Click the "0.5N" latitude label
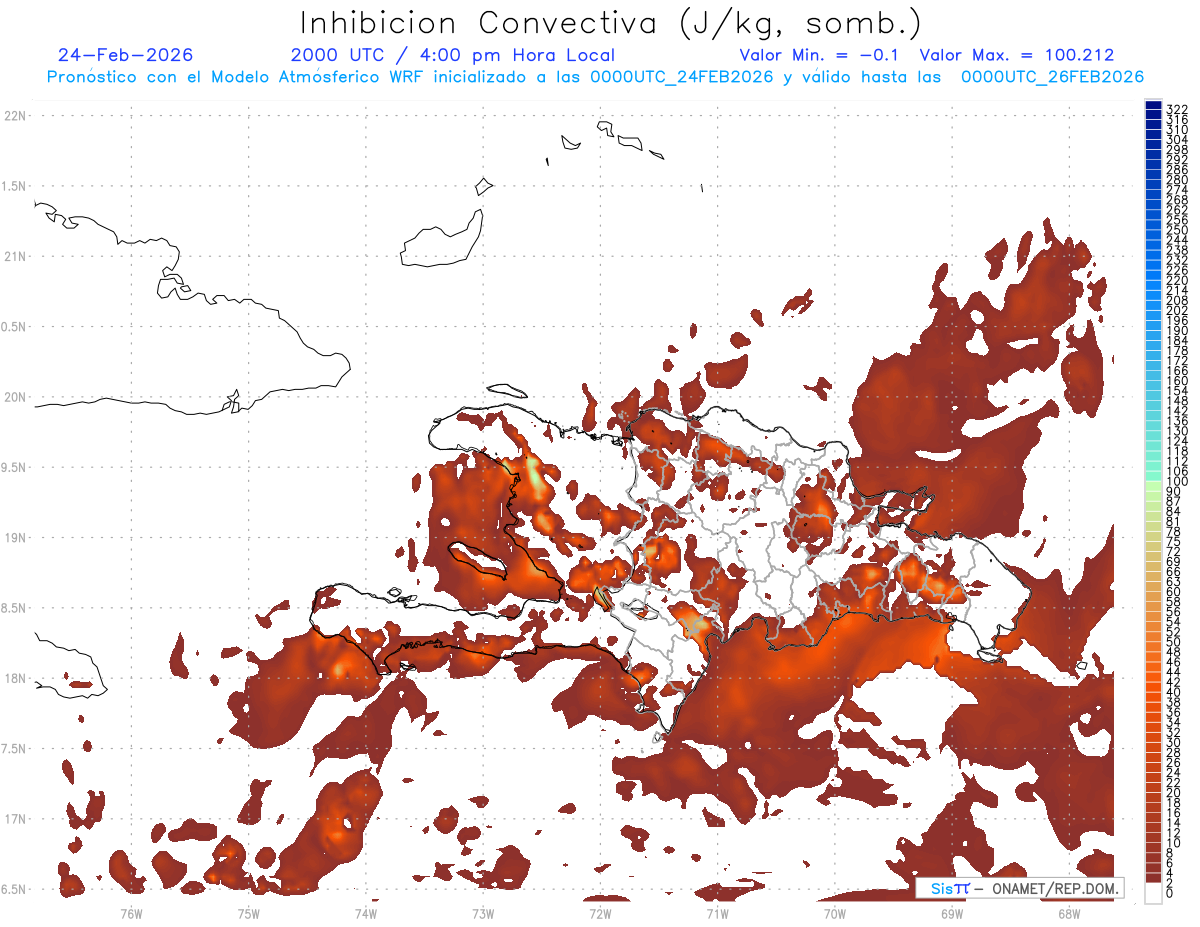Viewport: 1200px width, 927px height. 15,327
